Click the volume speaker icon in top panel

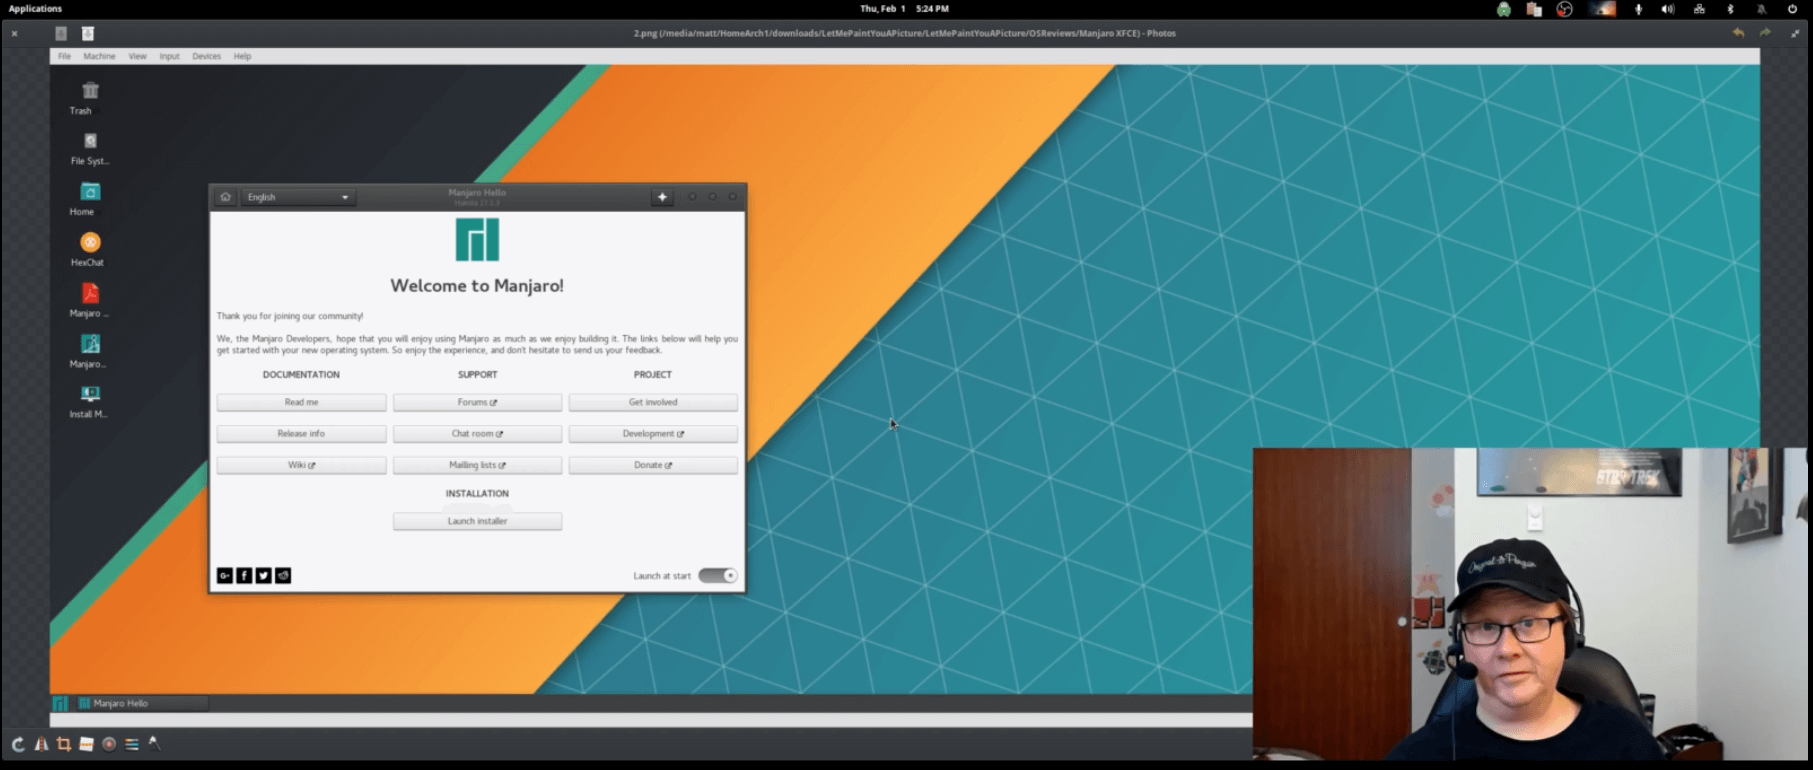pyautogui.click(x=1667, y=9)
